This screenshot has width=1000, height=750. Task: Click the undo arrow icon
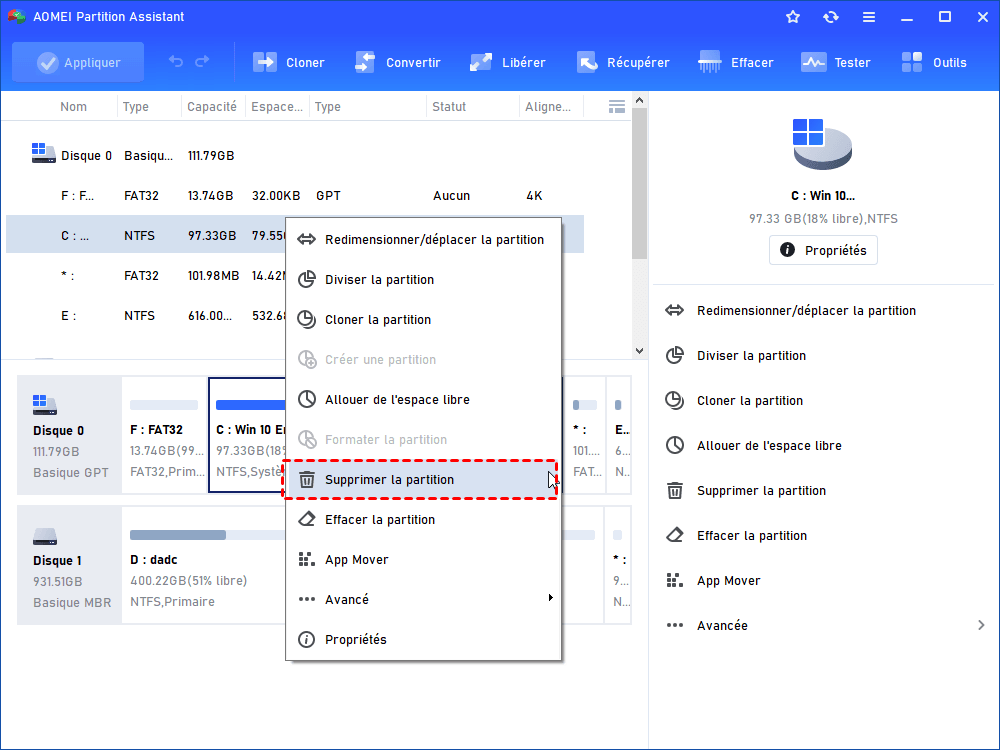[176, 62]
